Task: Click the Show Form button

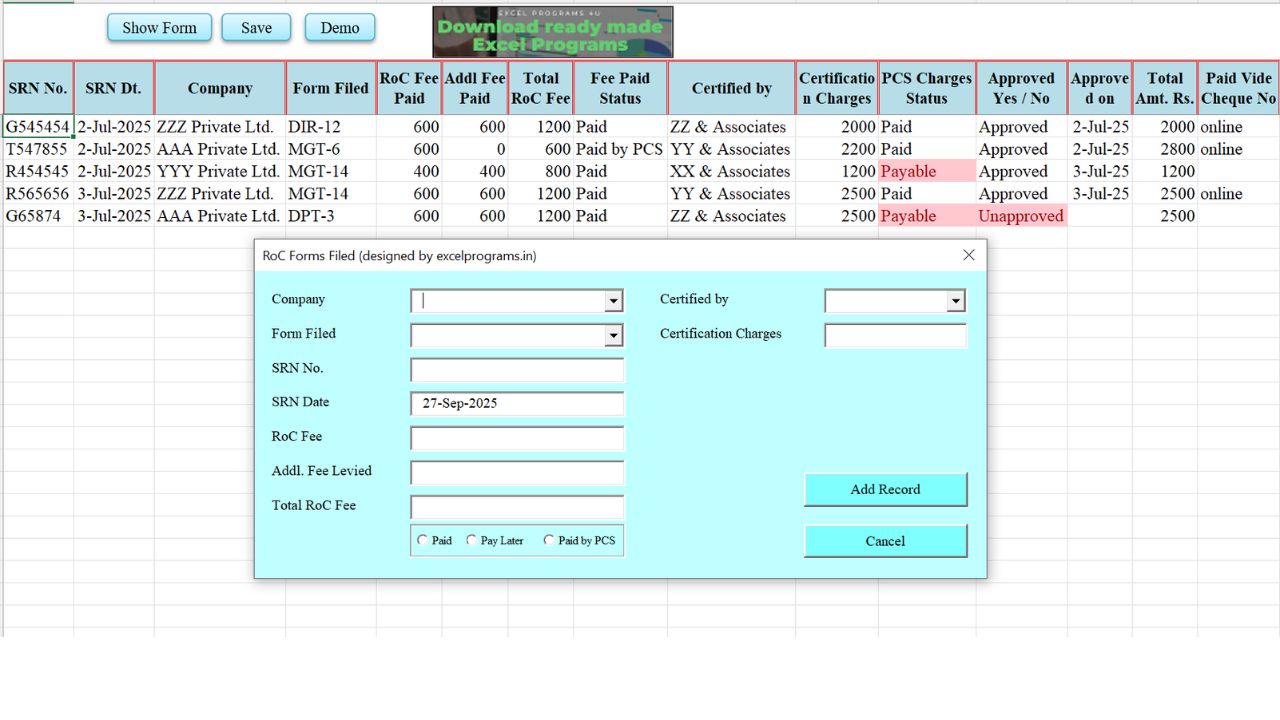Action: [160, 28]
